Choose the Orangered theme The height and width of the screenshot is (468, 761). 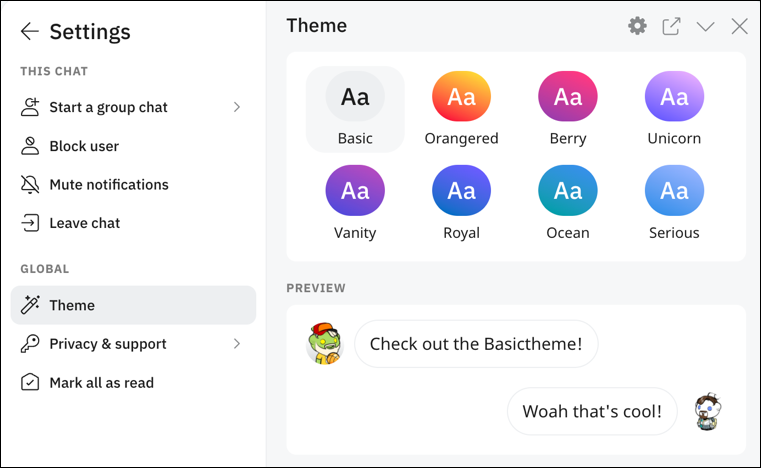461,97
